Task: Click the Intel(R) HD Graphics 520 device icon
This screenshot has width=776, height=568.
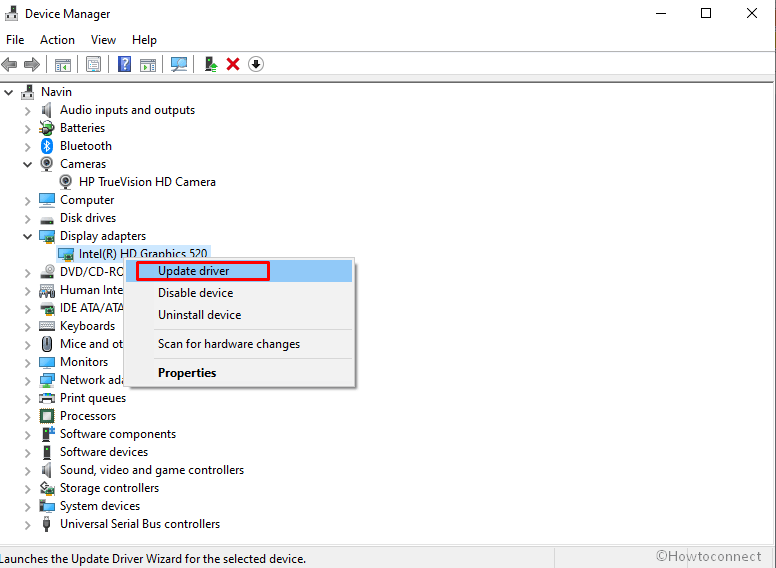Action: point(65,254)
